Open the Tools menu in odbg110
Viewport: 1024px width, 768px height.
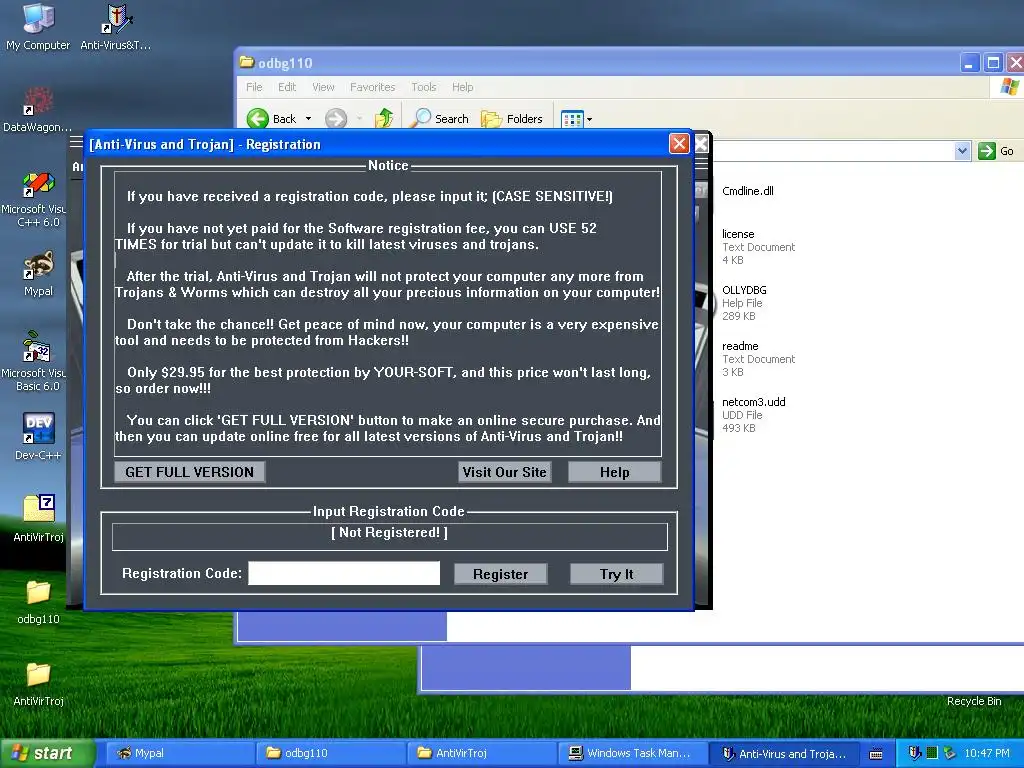[423, 87]
